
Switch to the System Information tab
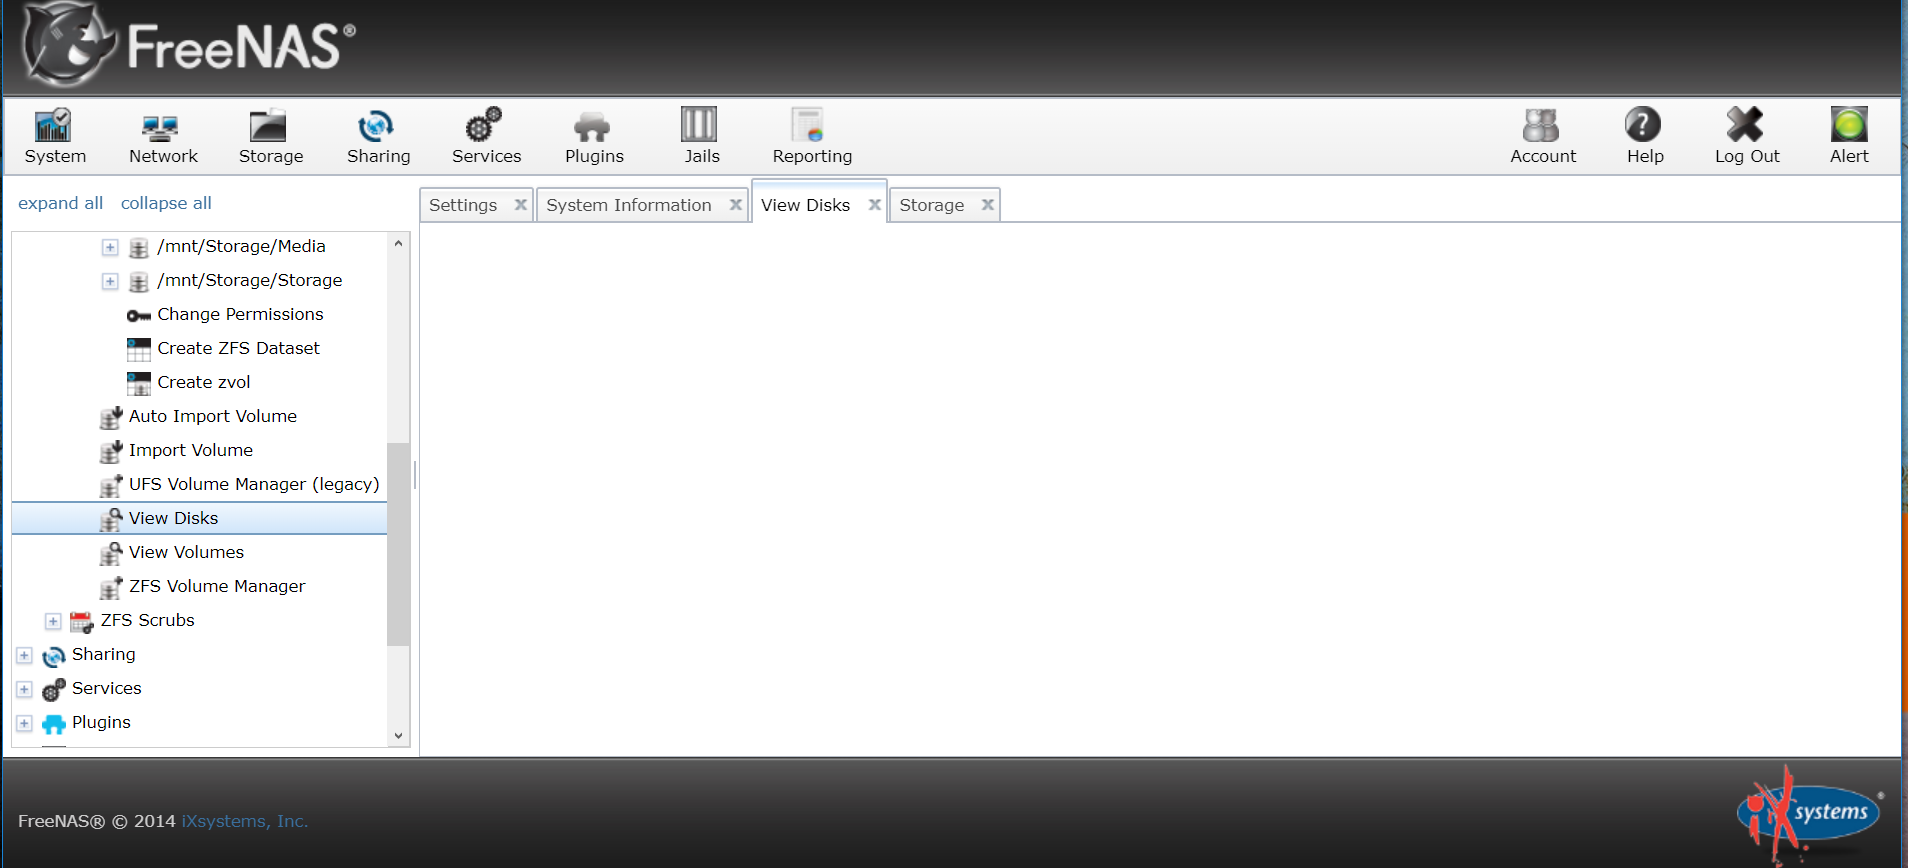tap(629, 205)
